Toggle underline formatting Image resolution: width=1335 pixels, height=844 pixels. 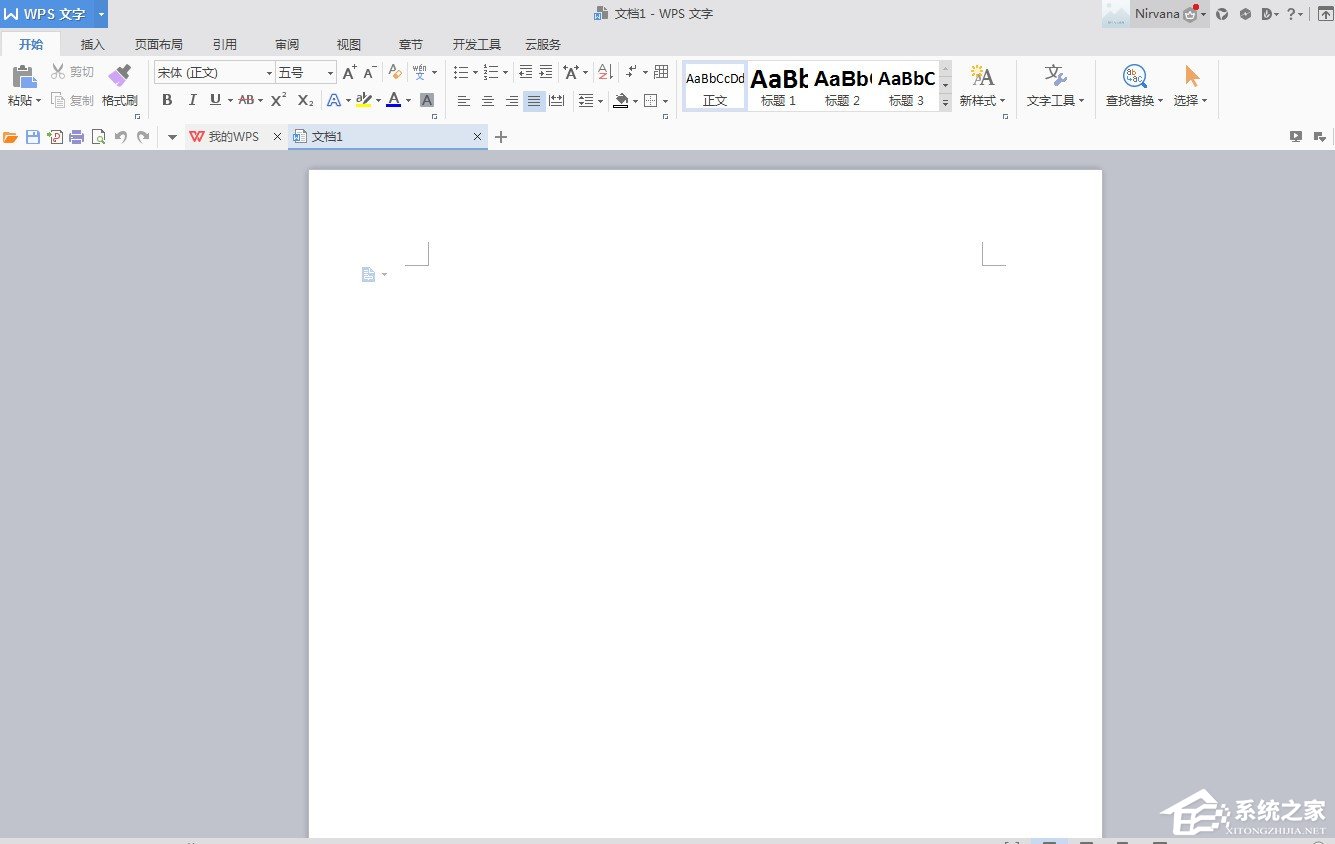tap(215, 100)
